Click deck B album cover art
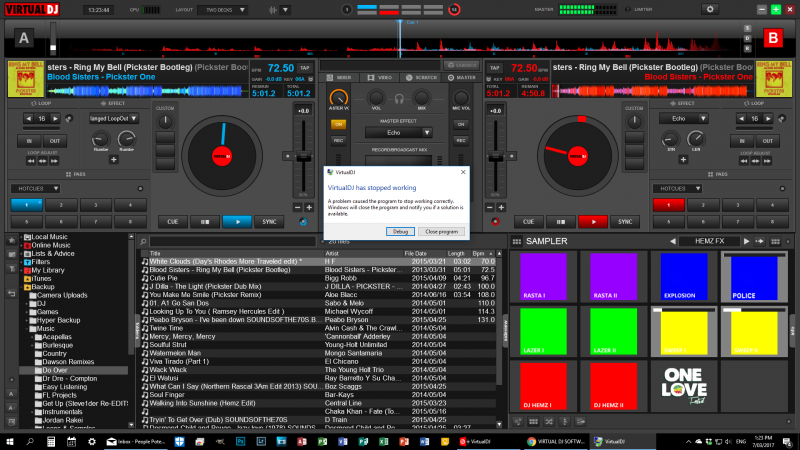 pyautogui.click(x=773, y=79)
